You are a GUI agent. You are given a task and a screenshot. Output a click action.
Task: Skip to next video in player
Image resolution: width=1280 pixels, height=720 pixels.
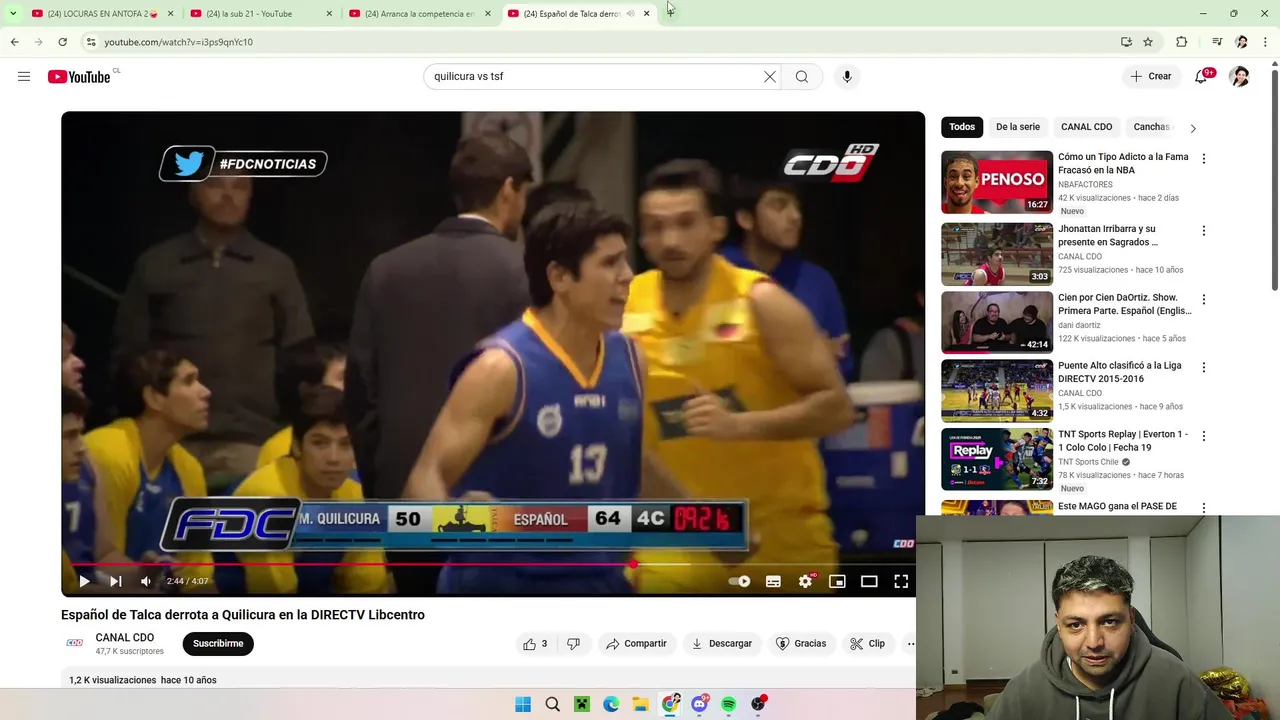[115, 581]
